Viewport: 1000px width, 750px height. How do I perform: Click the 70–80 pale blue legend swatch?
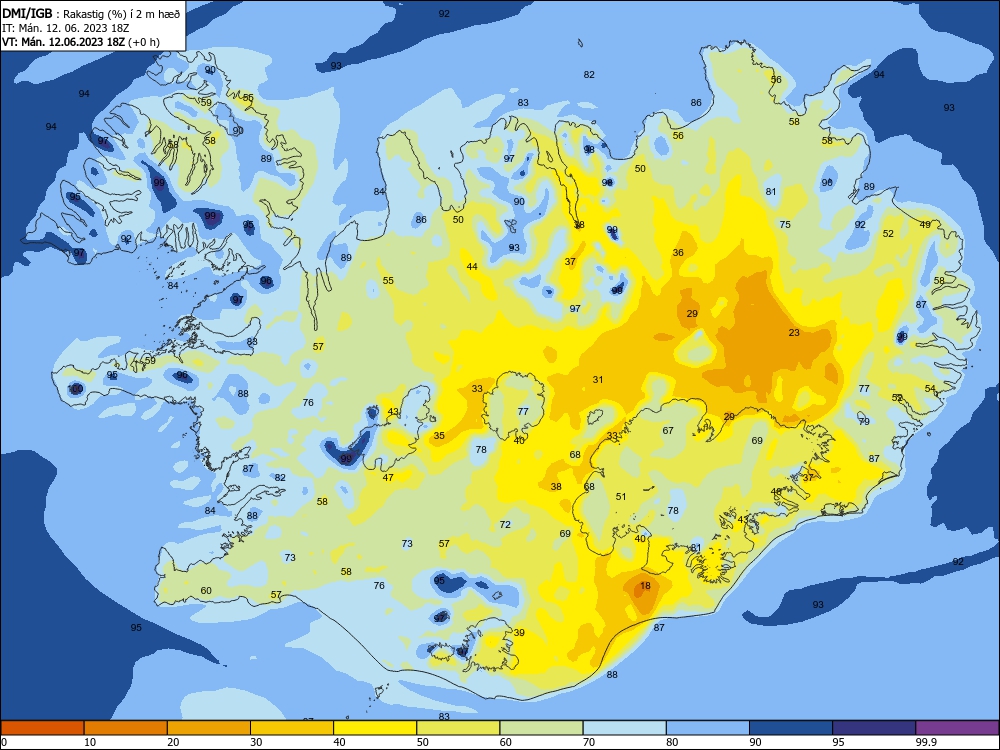[624, 728]
